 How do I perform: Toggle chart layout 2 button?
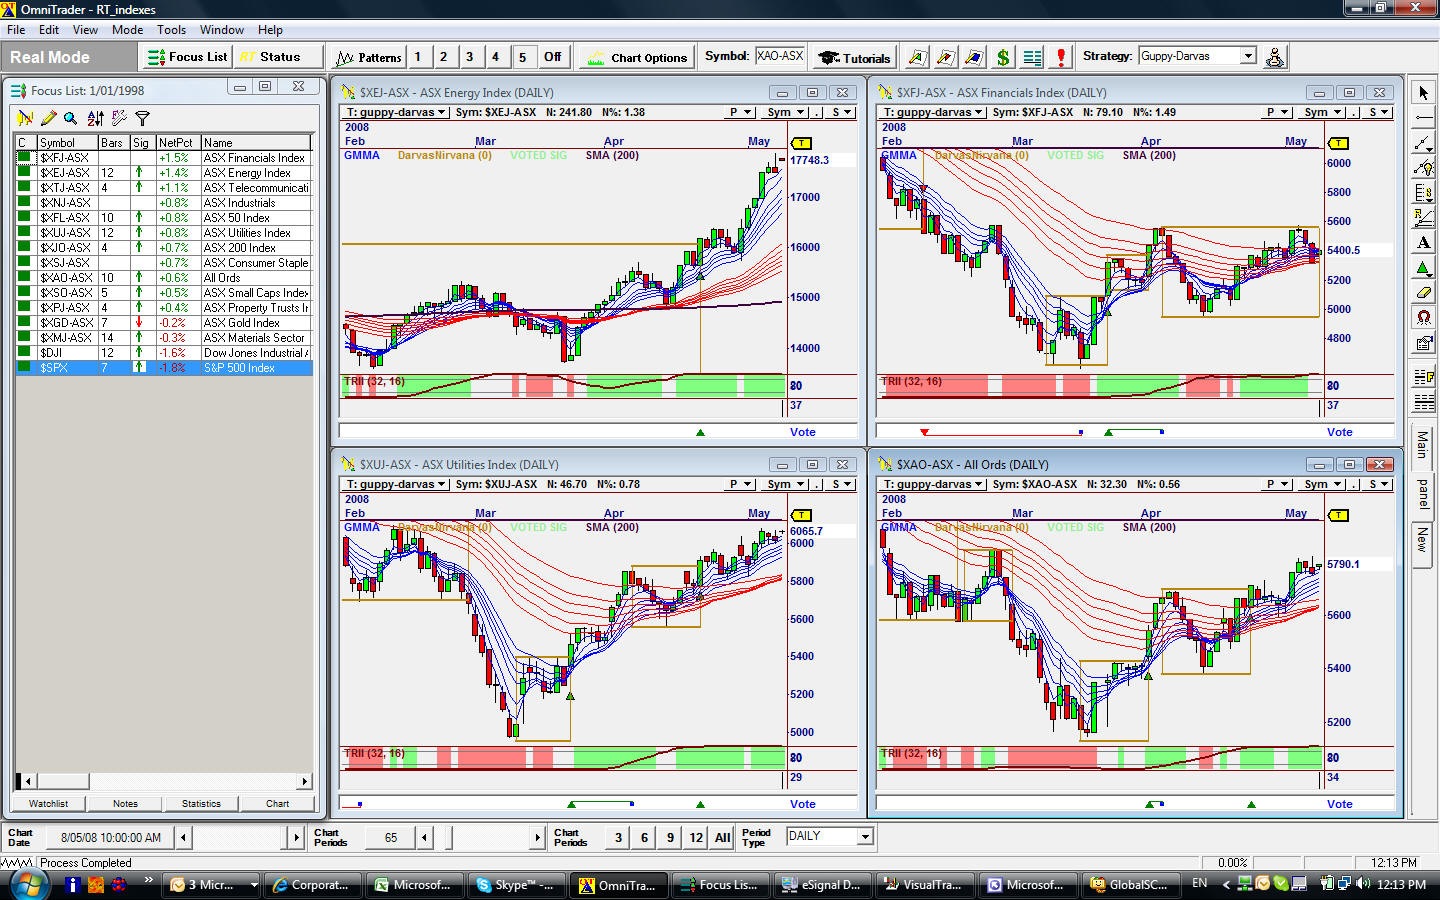[444, 57]
